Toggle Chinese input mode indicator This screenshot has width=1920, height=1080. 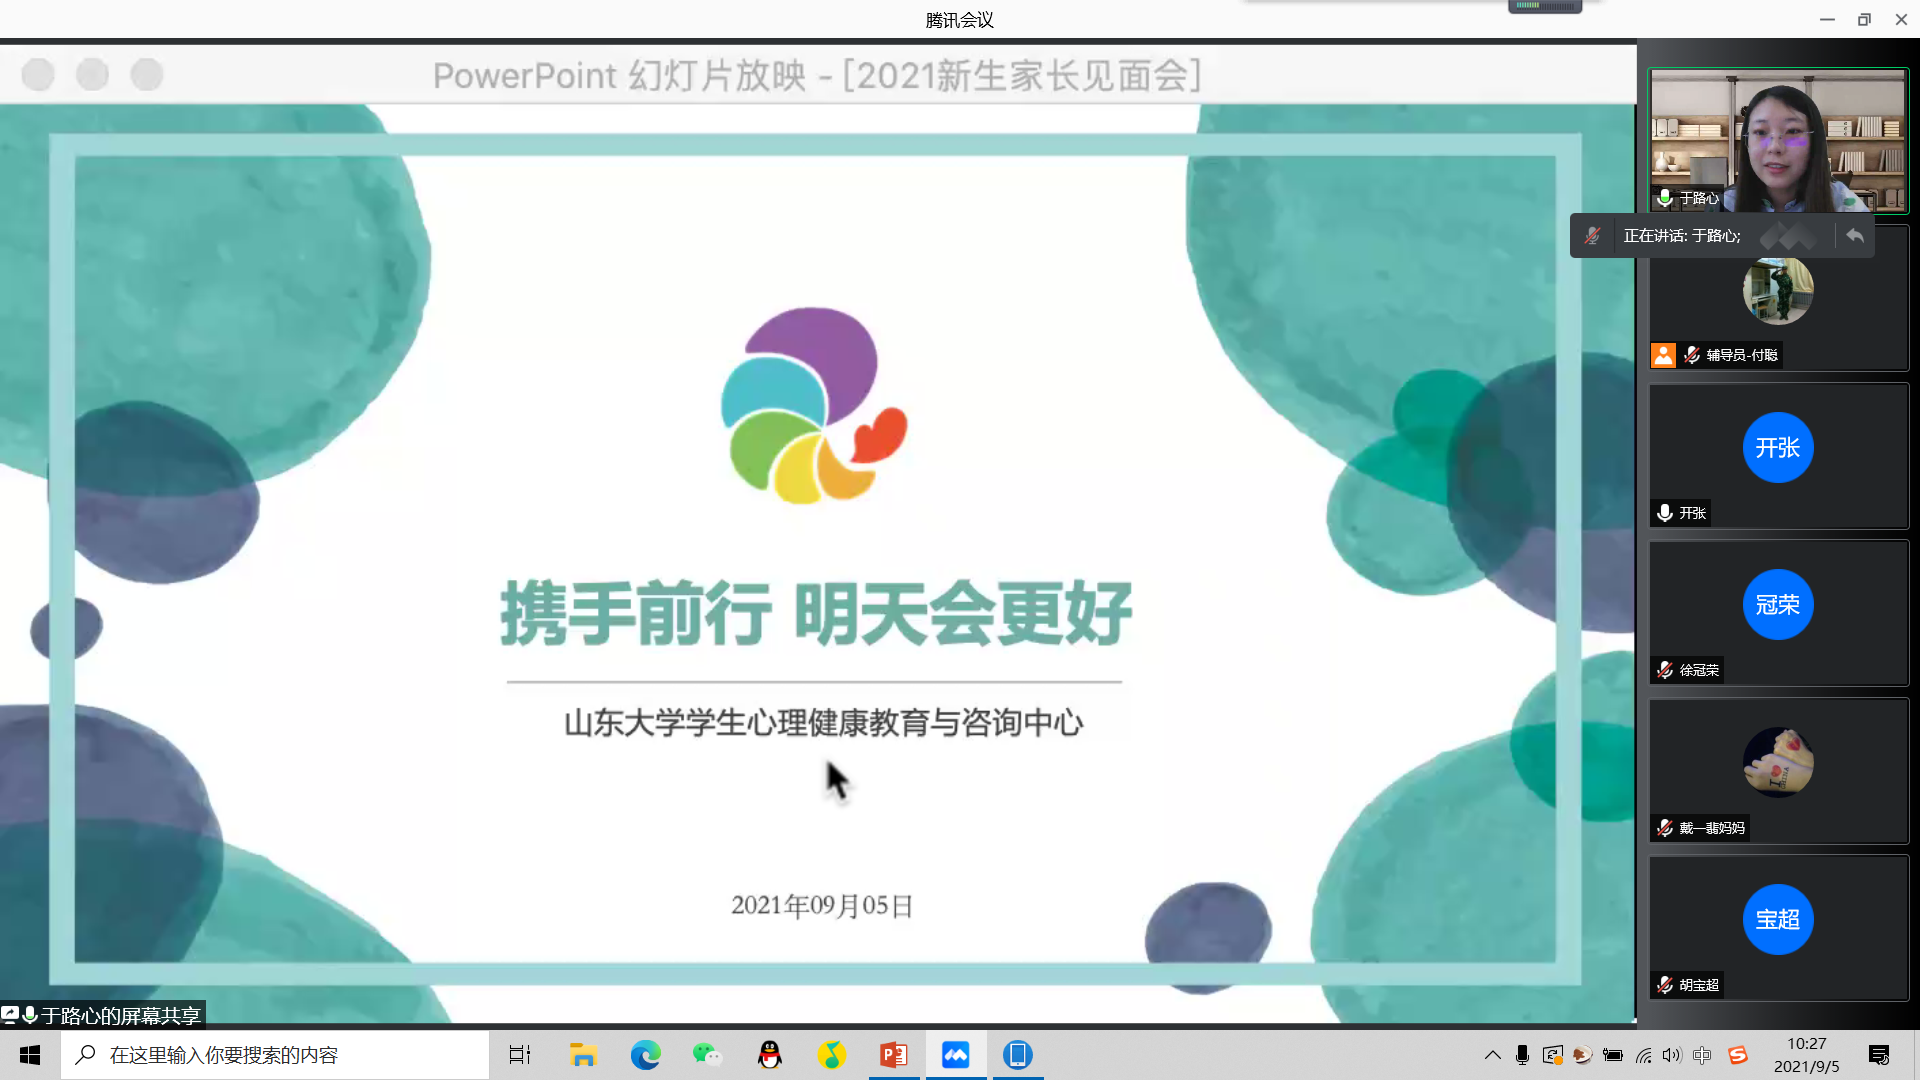click(x=1702, y=1055)
